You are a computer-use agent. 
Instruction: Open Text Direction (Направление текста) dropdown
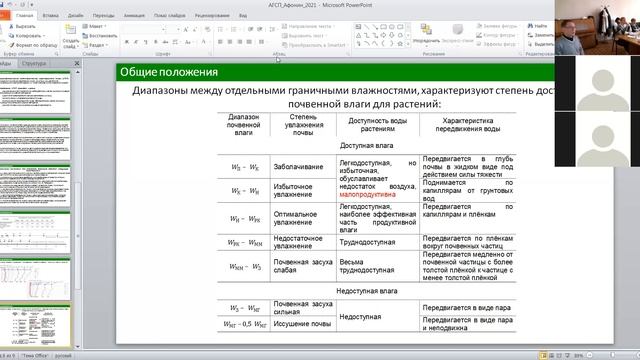point(309,27)
